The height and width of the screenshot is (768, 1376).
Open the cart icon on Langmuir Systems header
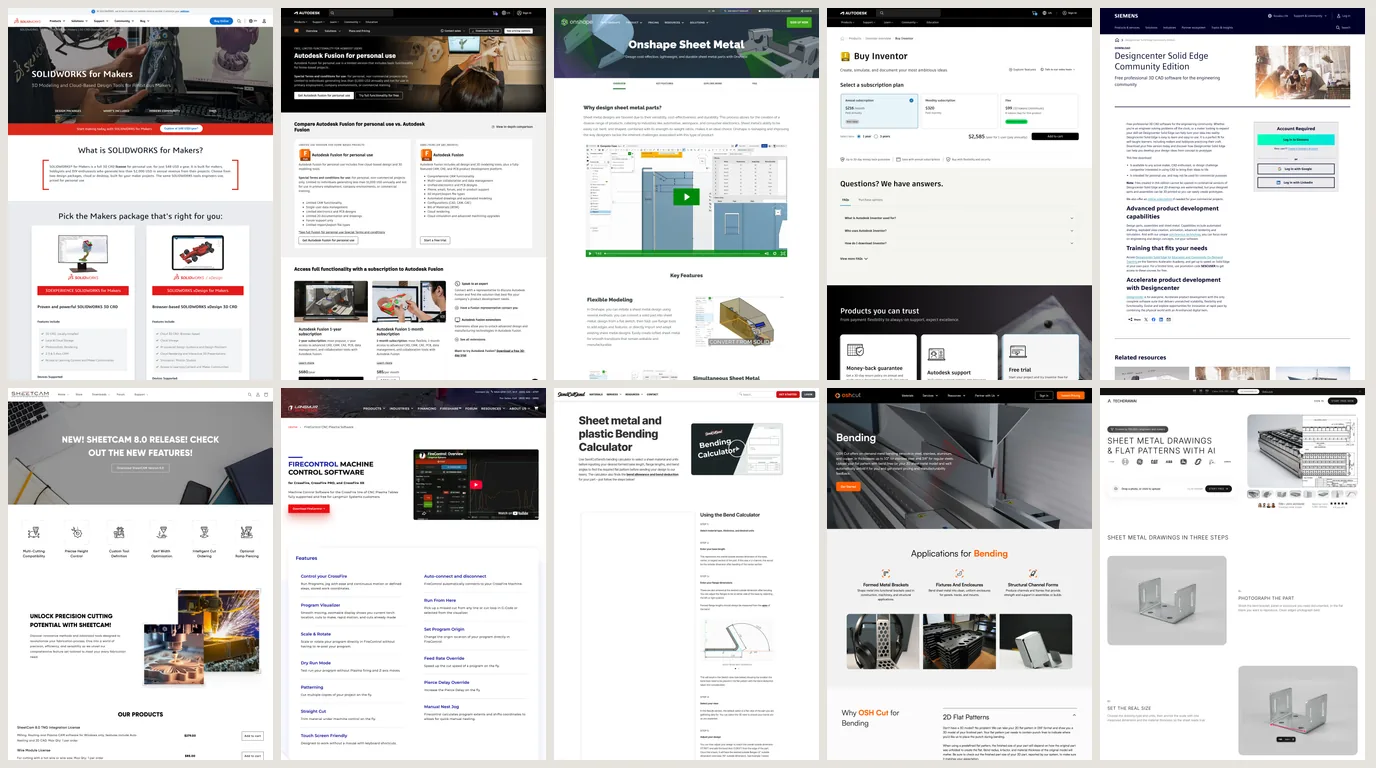536,408
